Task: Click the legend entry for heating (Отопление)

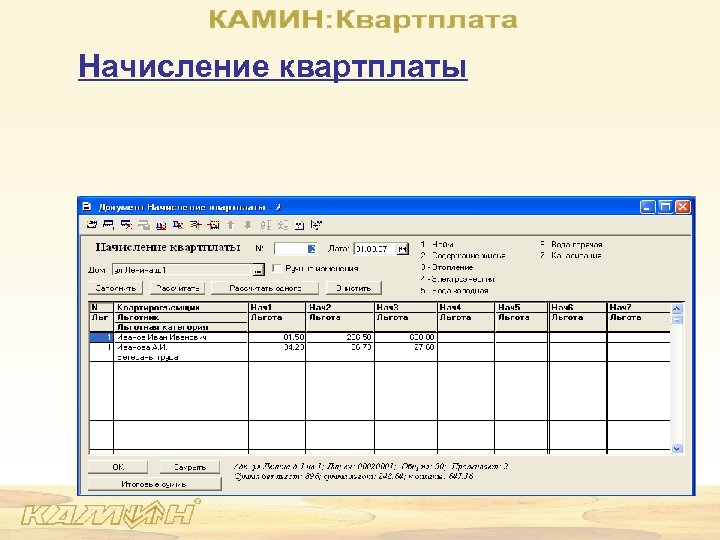Action: point(447,267)
